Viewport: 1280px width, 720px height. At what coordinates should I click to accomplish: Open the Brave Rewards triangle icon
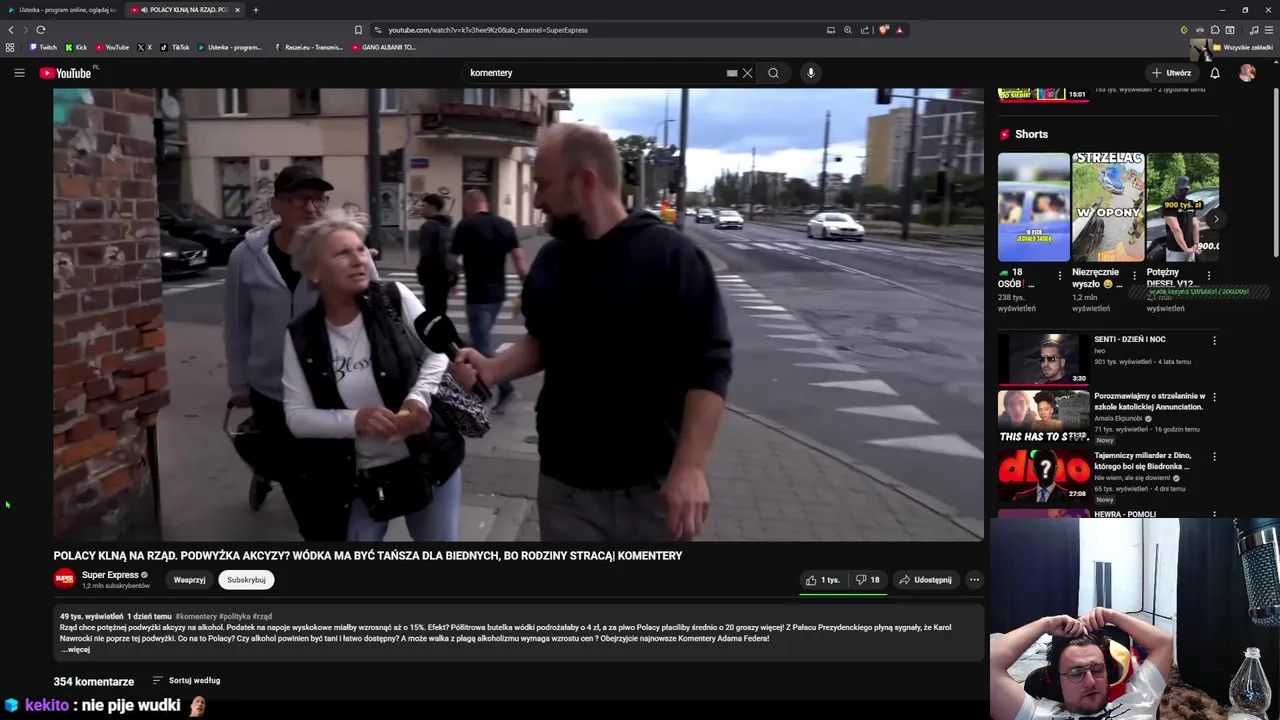[x=899, y=30]
